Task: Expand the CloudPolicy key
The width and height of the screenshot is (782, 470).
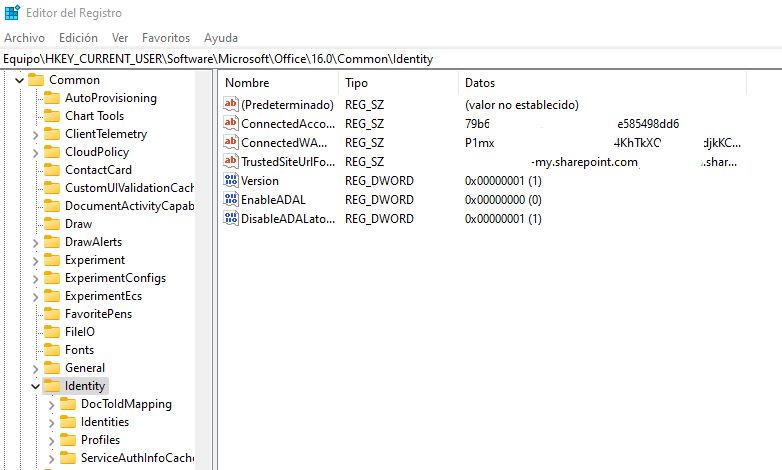Action: 35,153
